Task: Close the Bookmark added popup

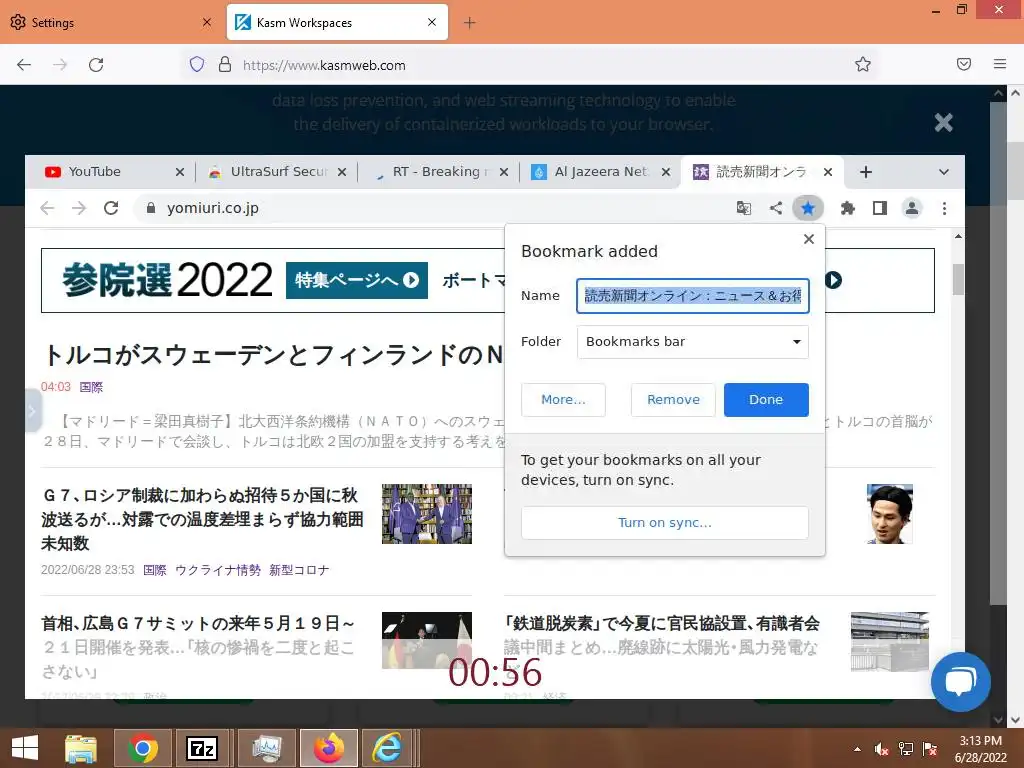Action: pyautogui.click(x=808, y=239)
